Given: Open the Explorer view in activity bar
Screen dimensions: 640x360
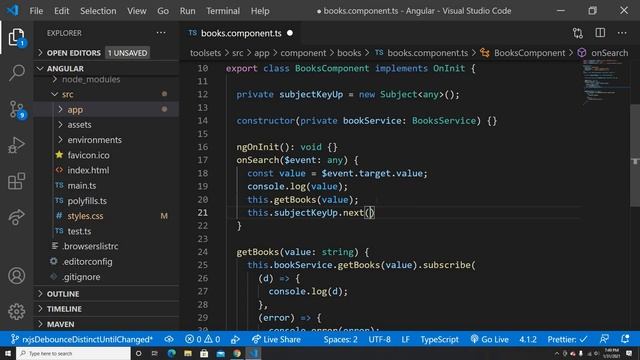Looking at the screenshot, I should (x=16, y=38).
